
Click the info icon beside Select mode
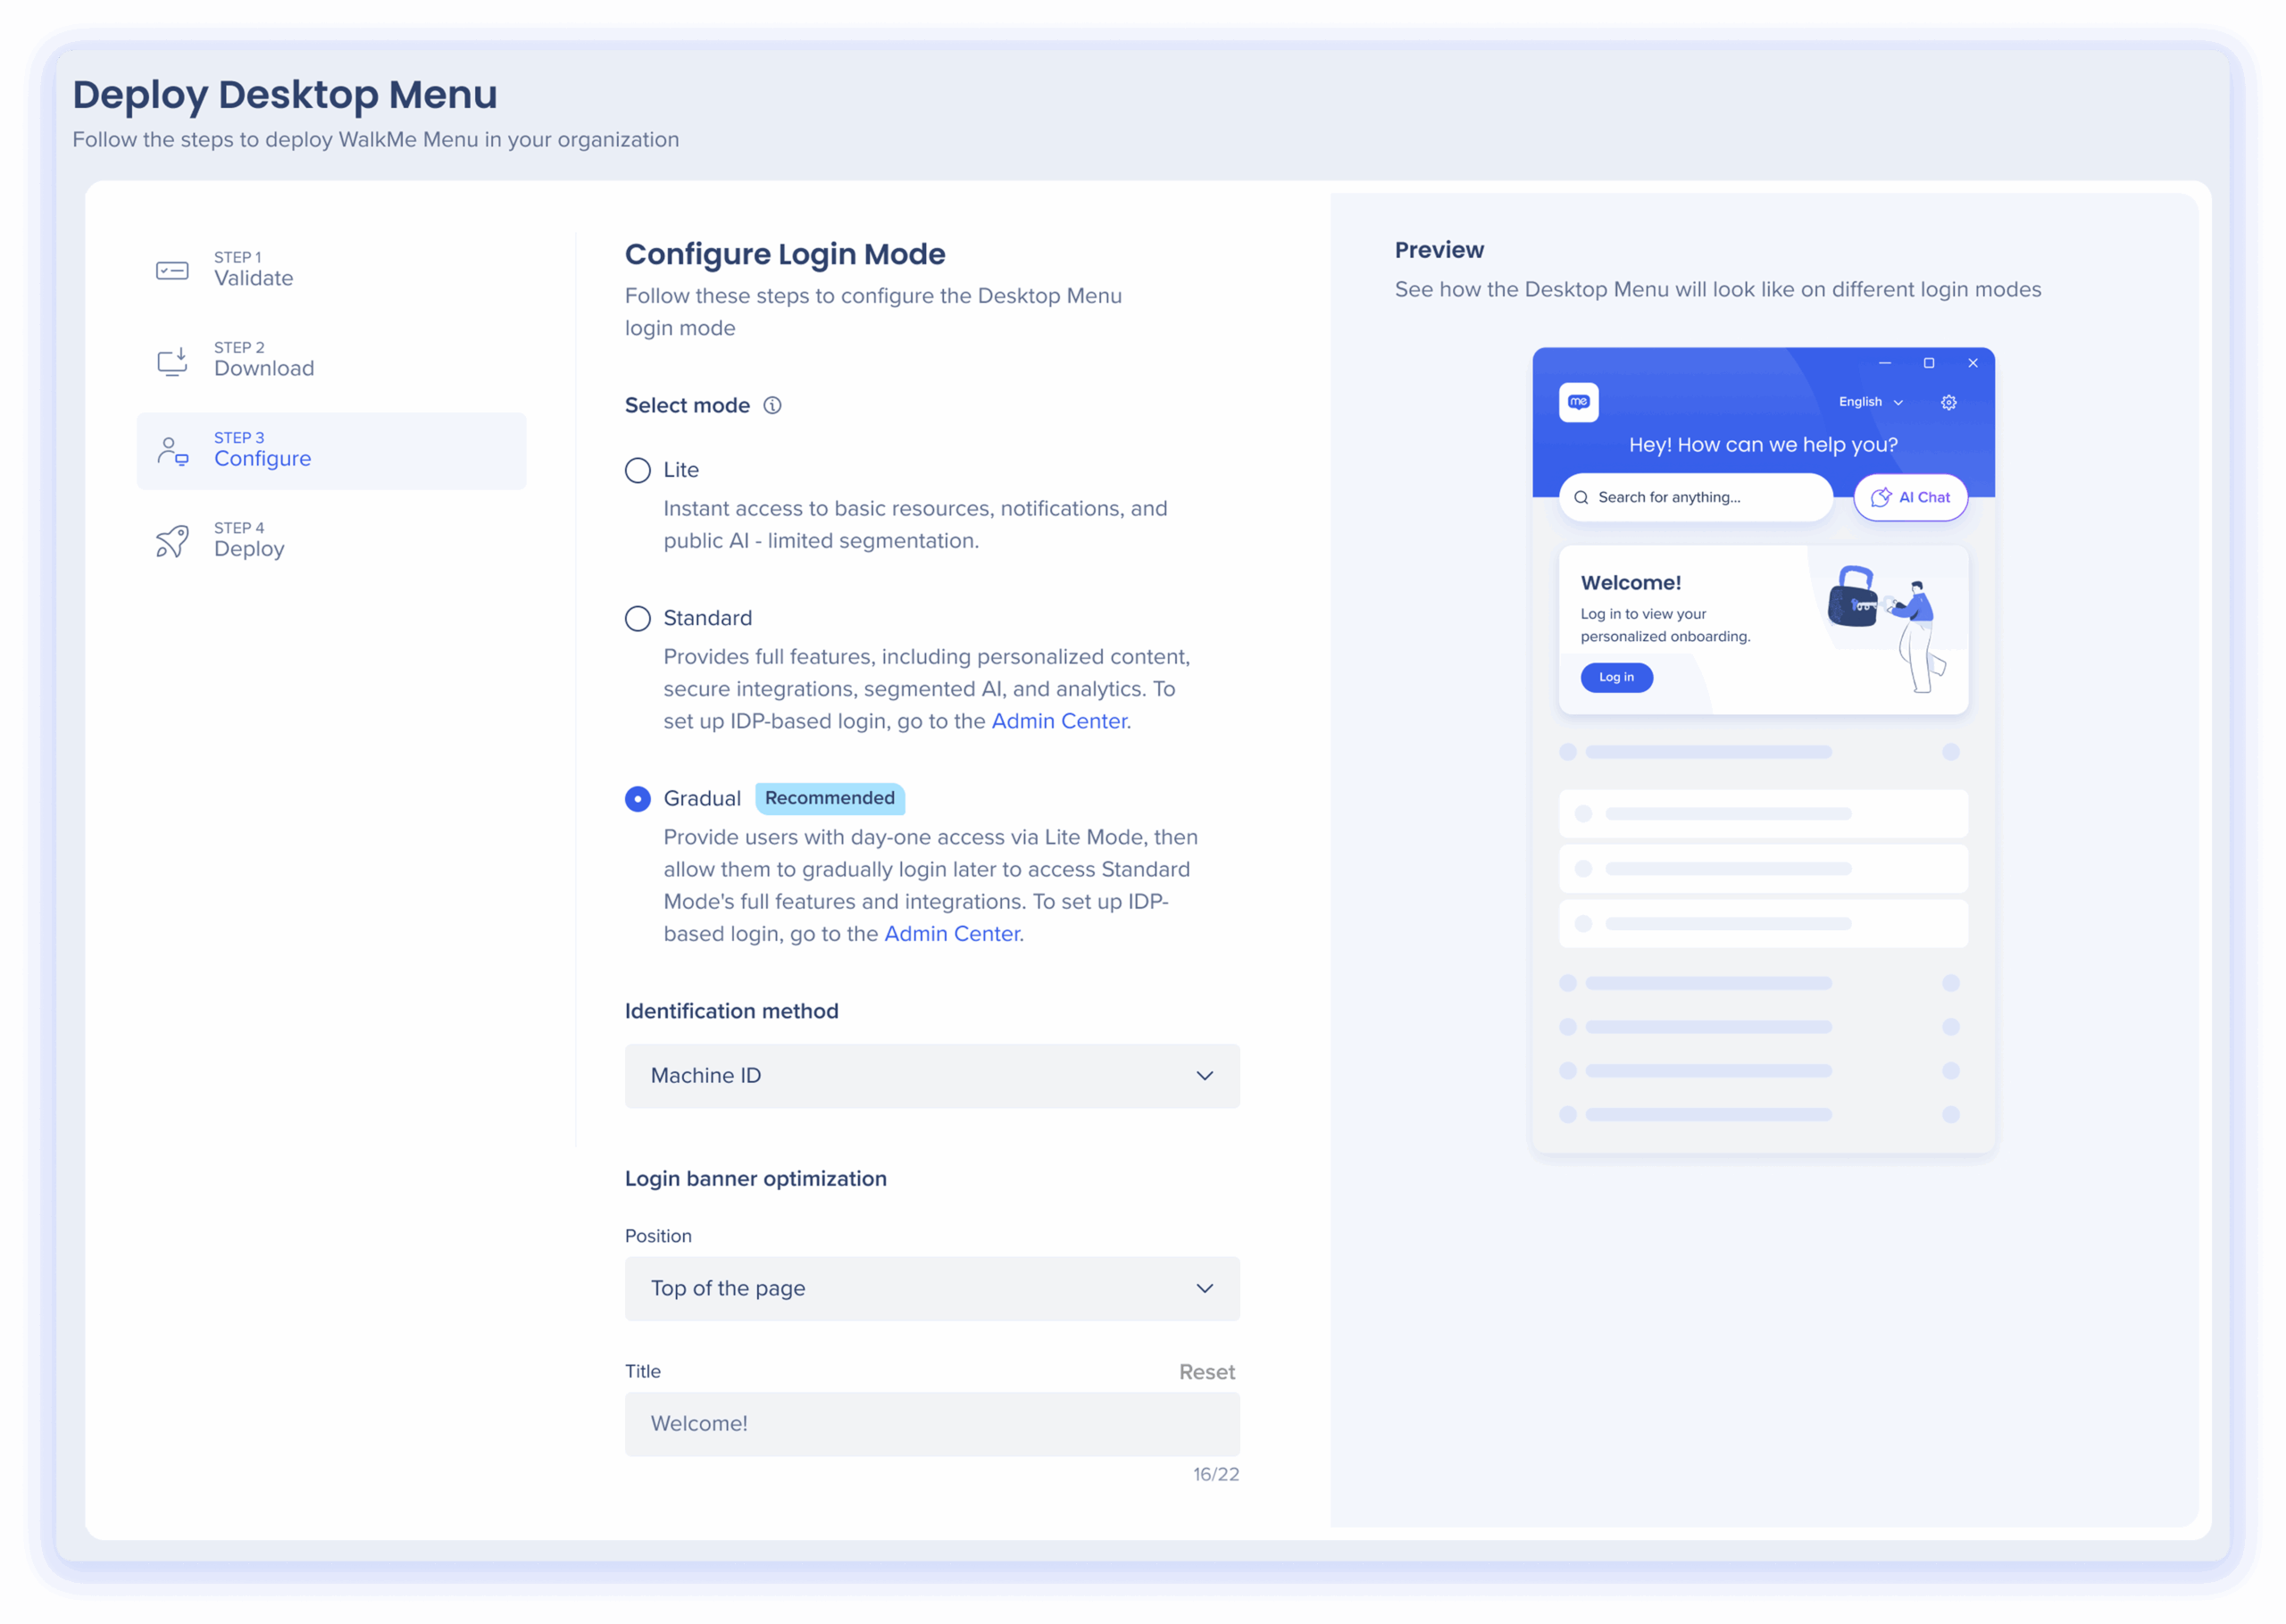click(x=772, y=405)
